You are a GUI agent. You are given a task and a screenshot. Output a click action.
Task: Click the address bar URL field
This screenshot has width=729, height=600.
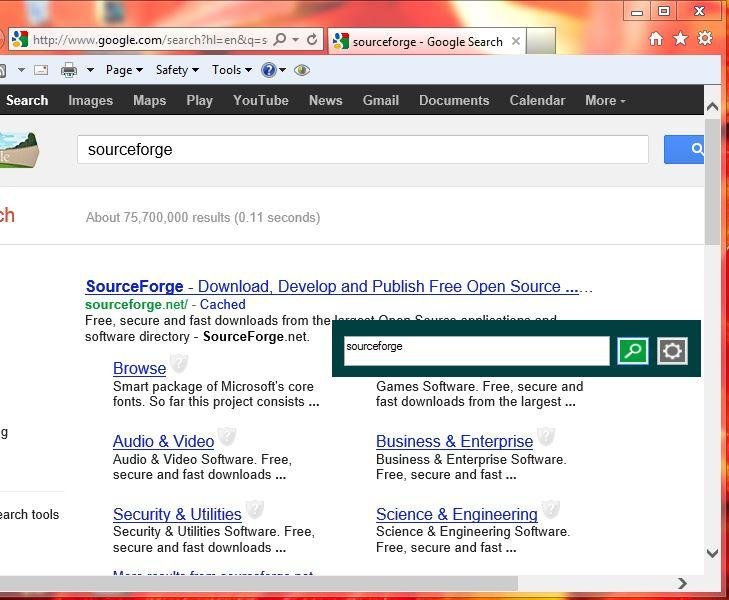click(x=150, y=40)
